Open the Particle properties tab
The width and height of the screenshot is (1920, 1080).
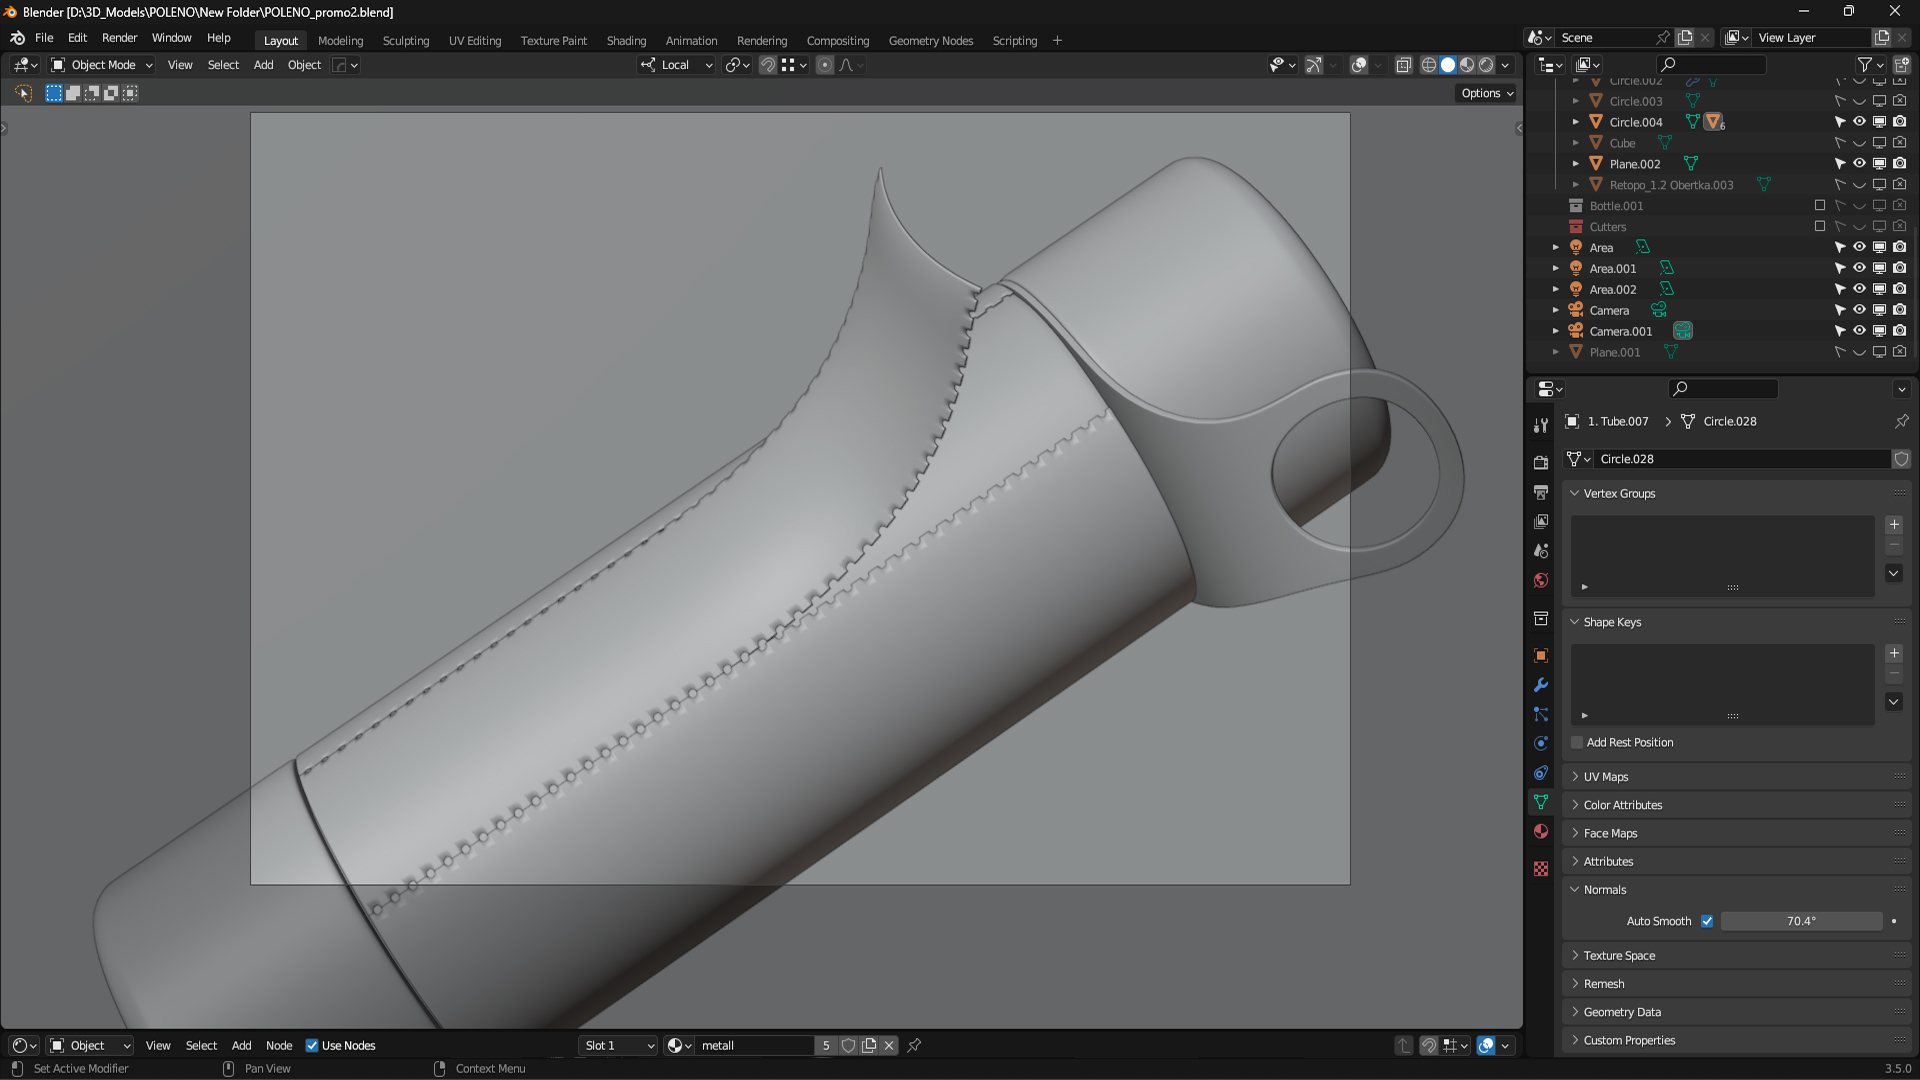click(1541, 714)
